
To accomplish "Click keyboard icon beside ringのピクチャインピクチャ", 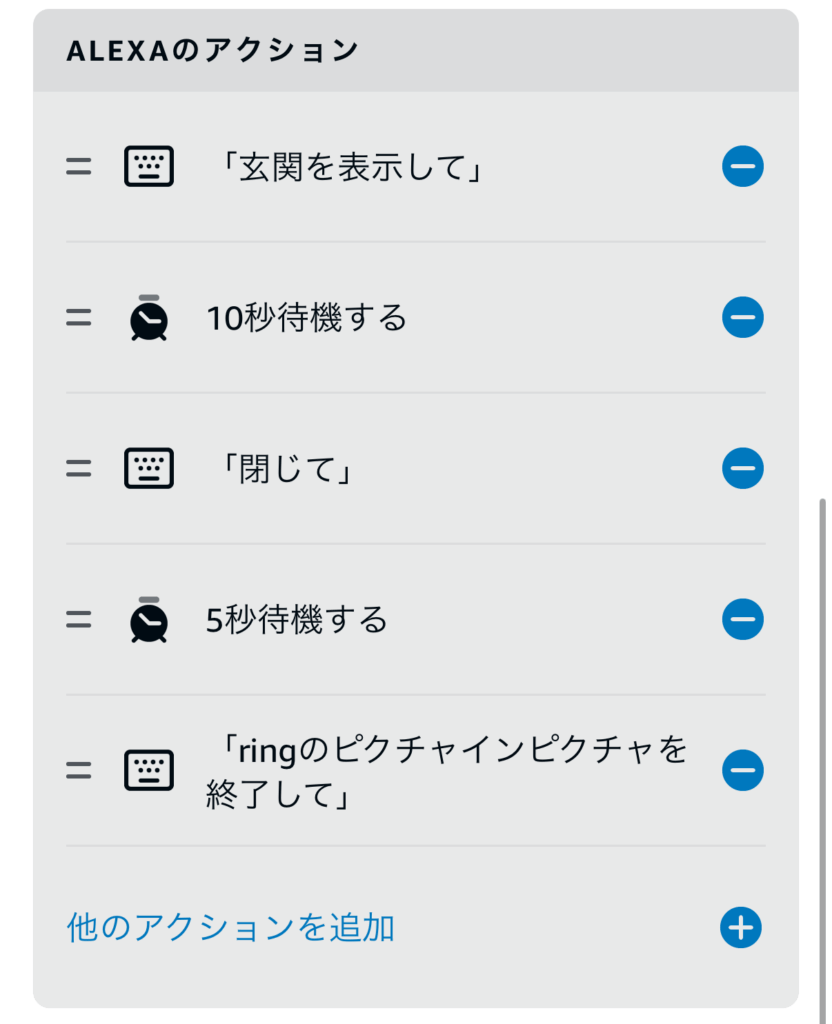I will pyautogui.click(x=149, y=770).
